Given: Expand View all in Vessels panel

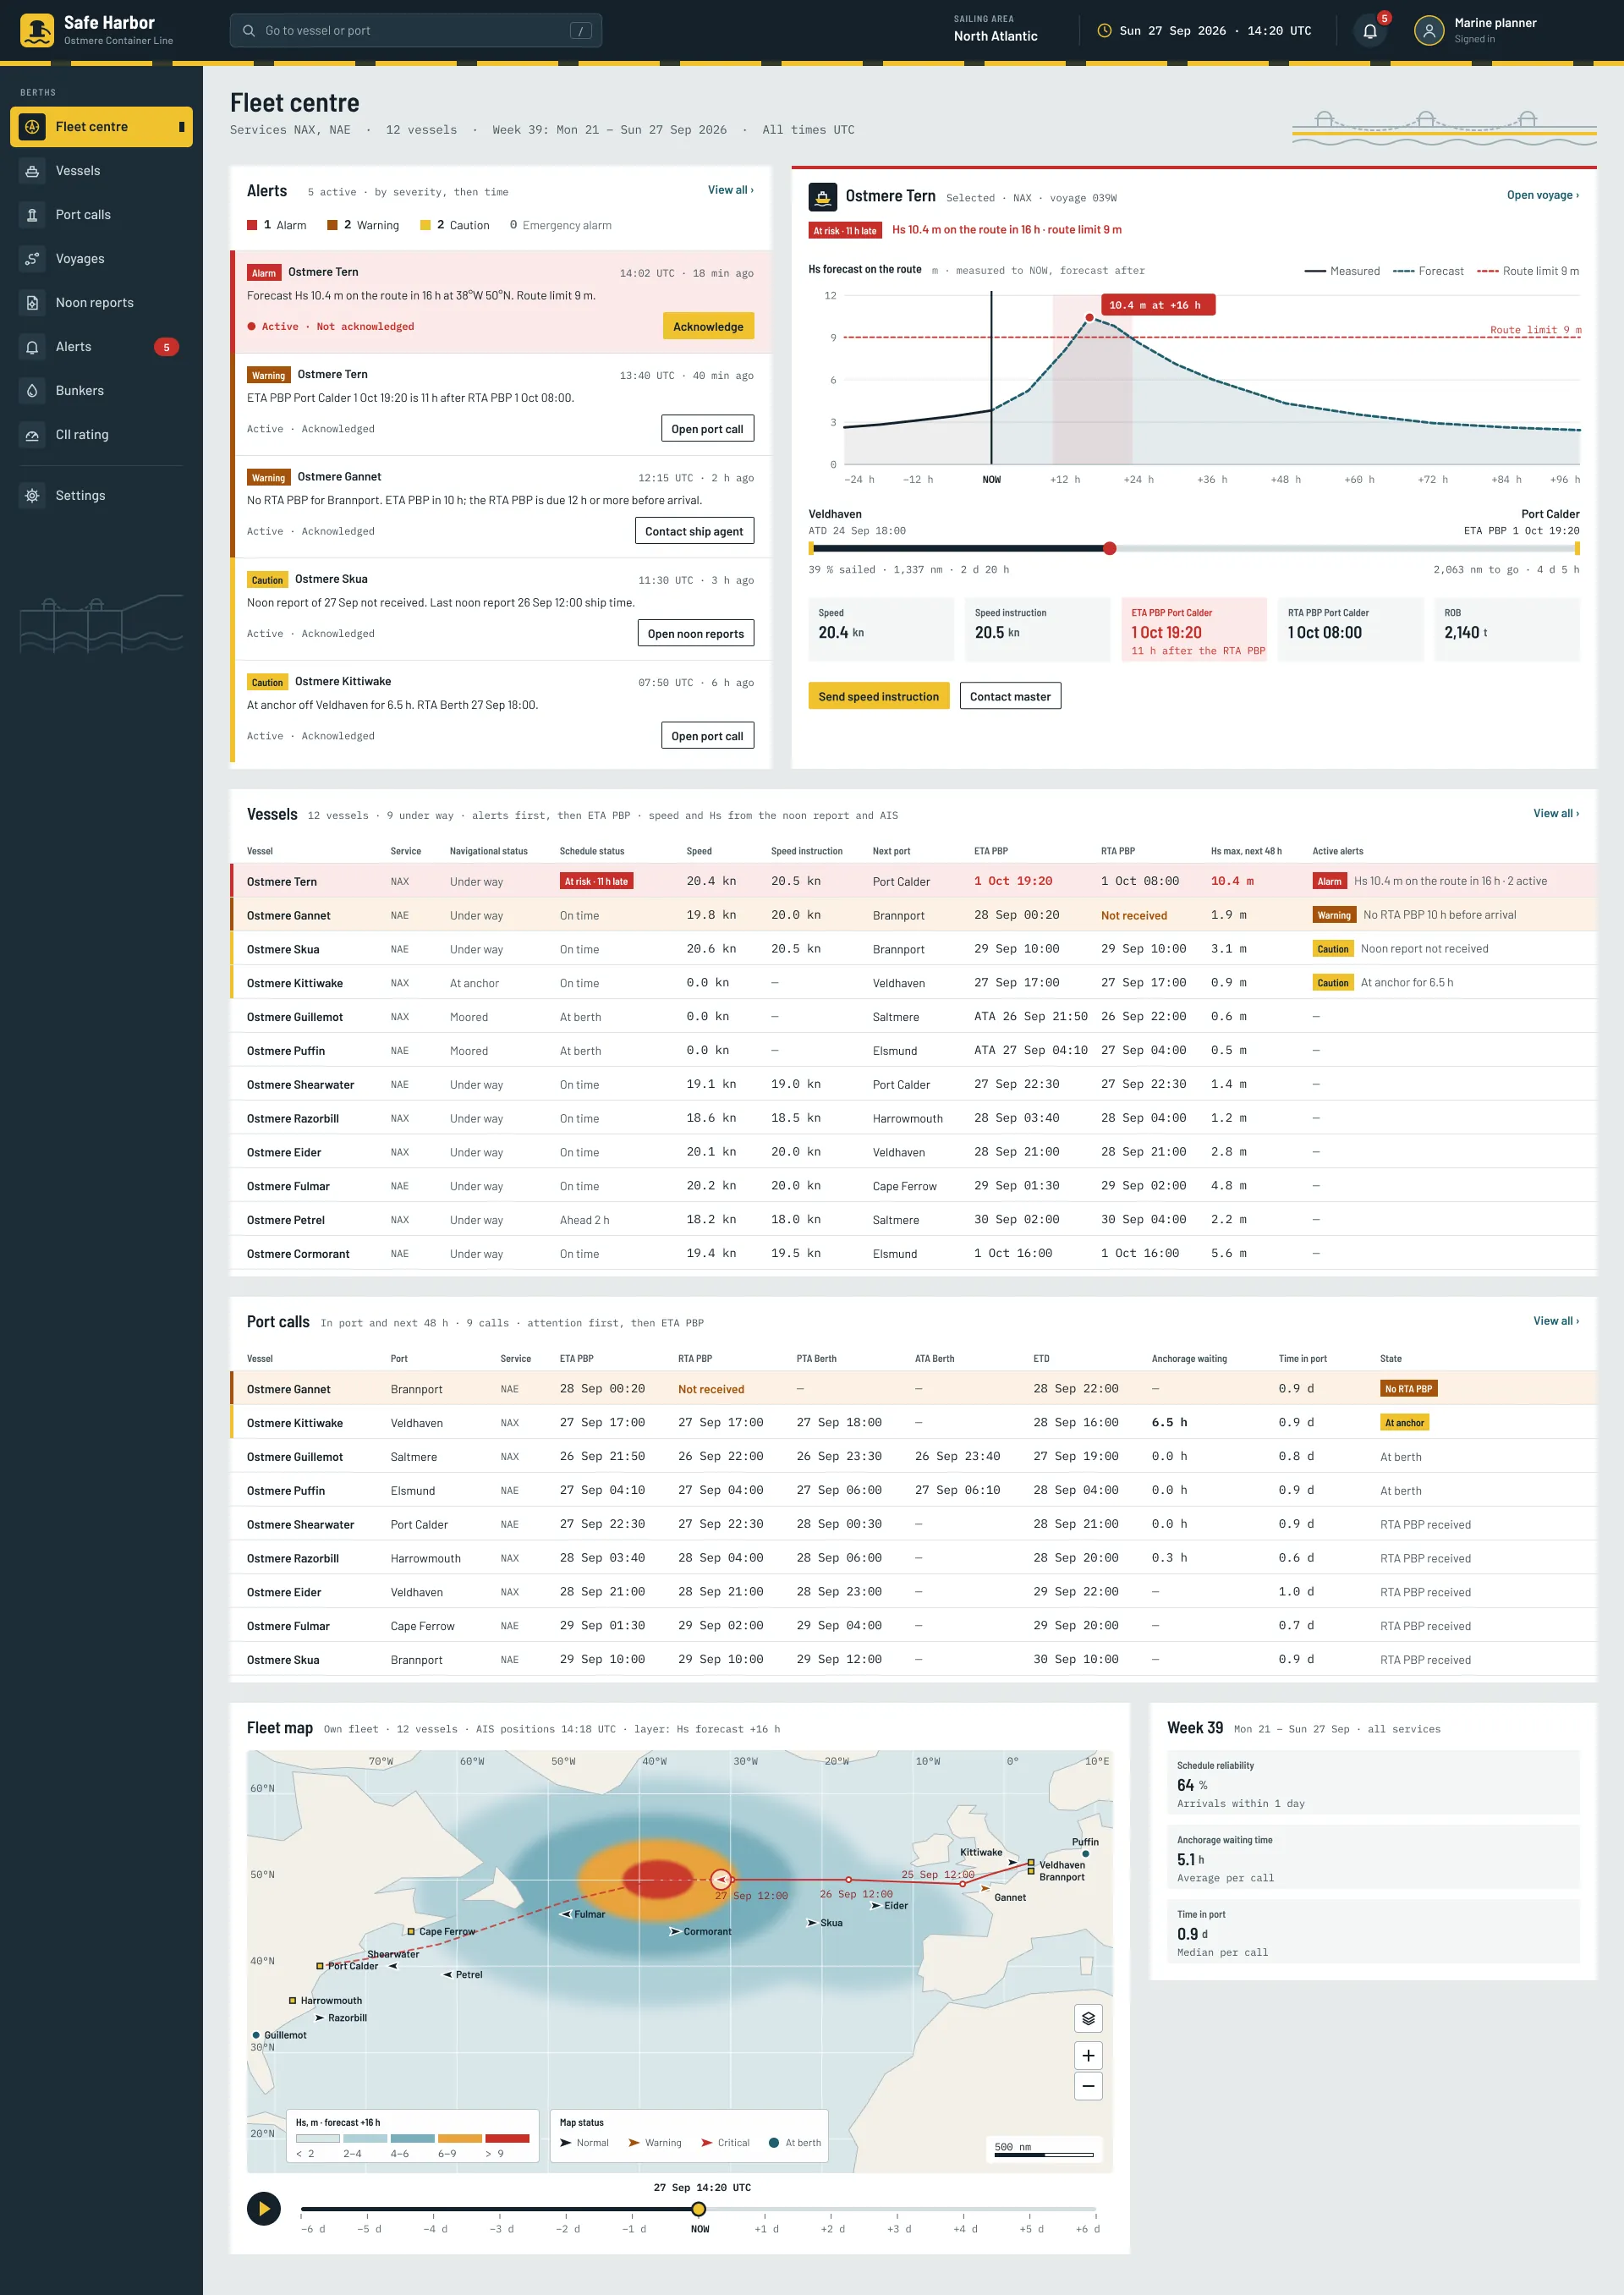Looking at the screenshot, I should (x=1556, y=813).
